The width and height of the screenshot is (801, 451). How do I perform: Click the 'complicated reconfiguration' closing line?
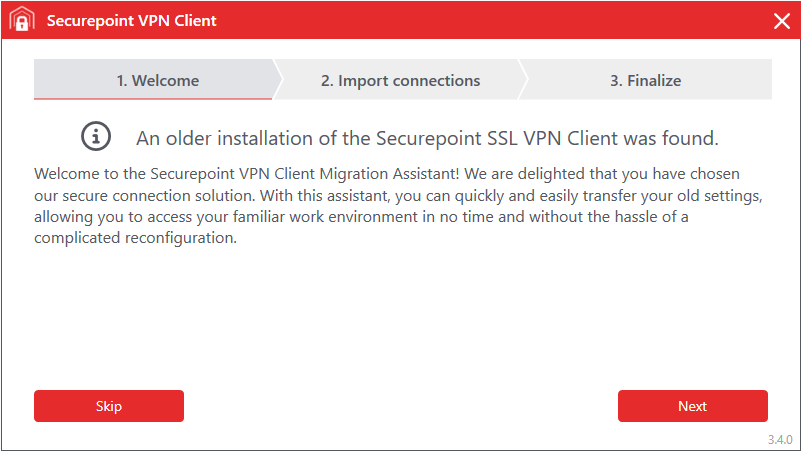click(x=135, y=238)
